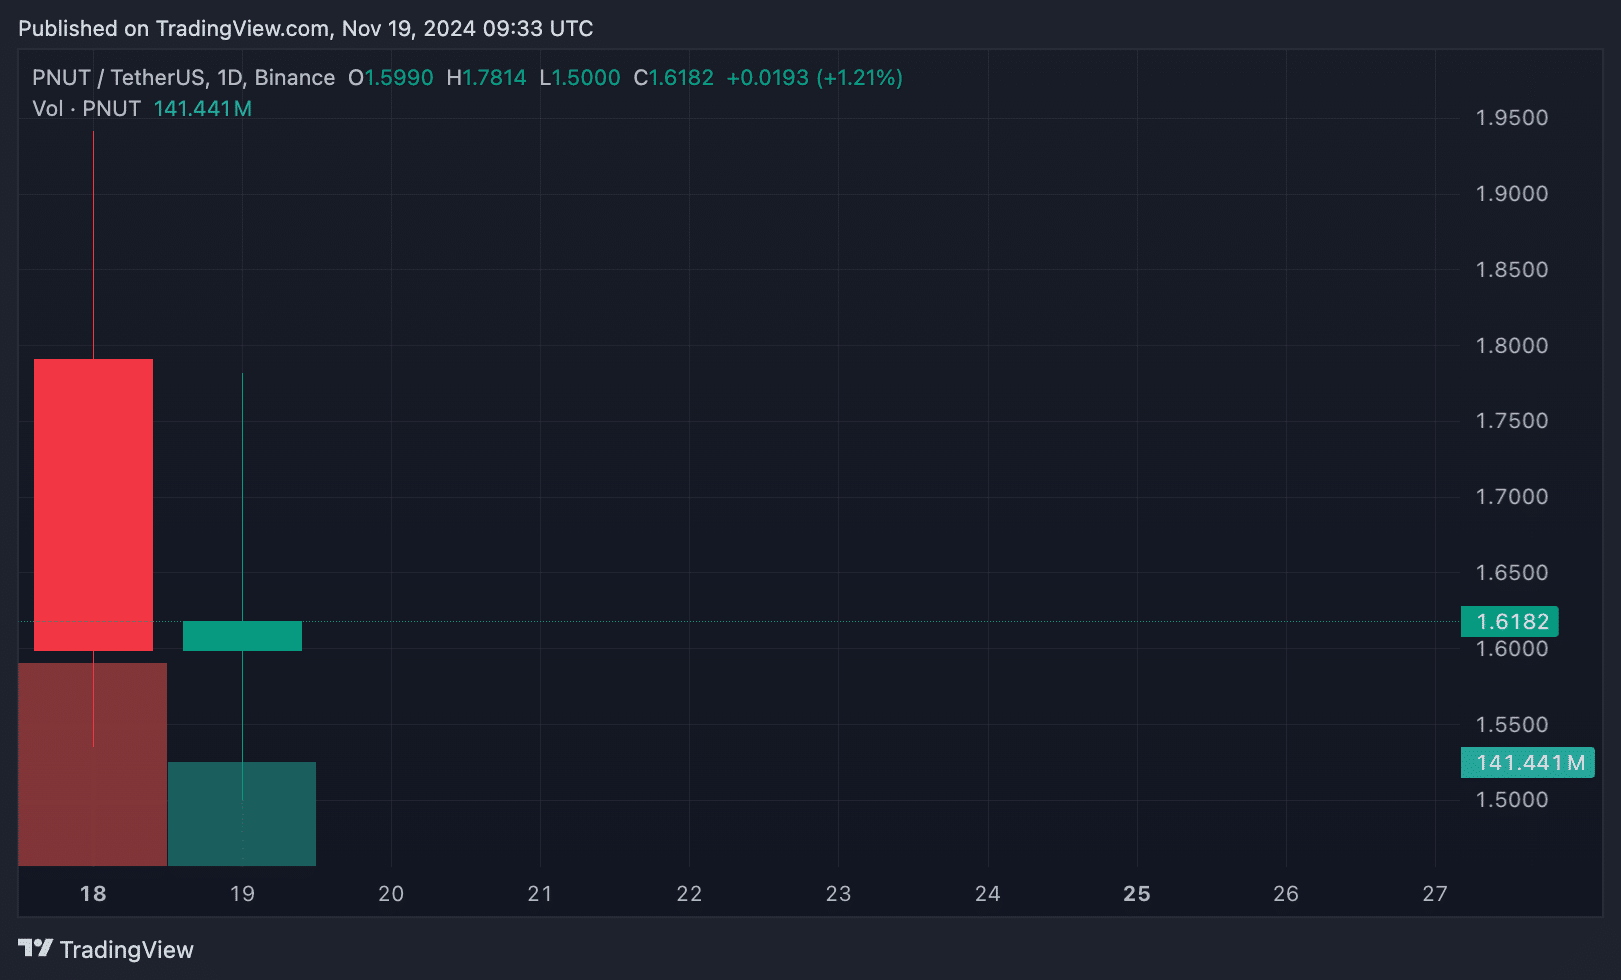Viewport: 1621px width, 980px height.
Task: Click the PNUT / TetherUS symbol title
Action: click(x=183, y=77)
